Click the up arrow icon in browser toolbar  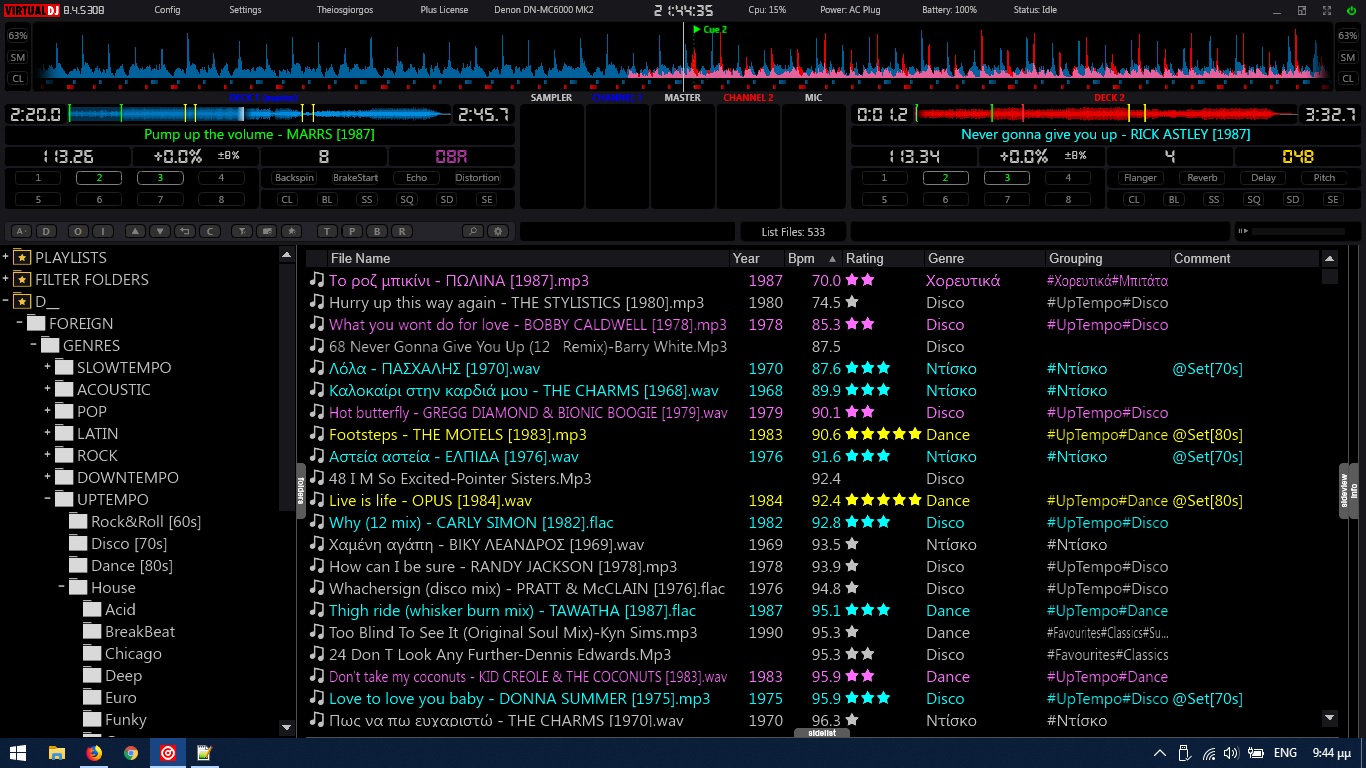pos(135,231)
